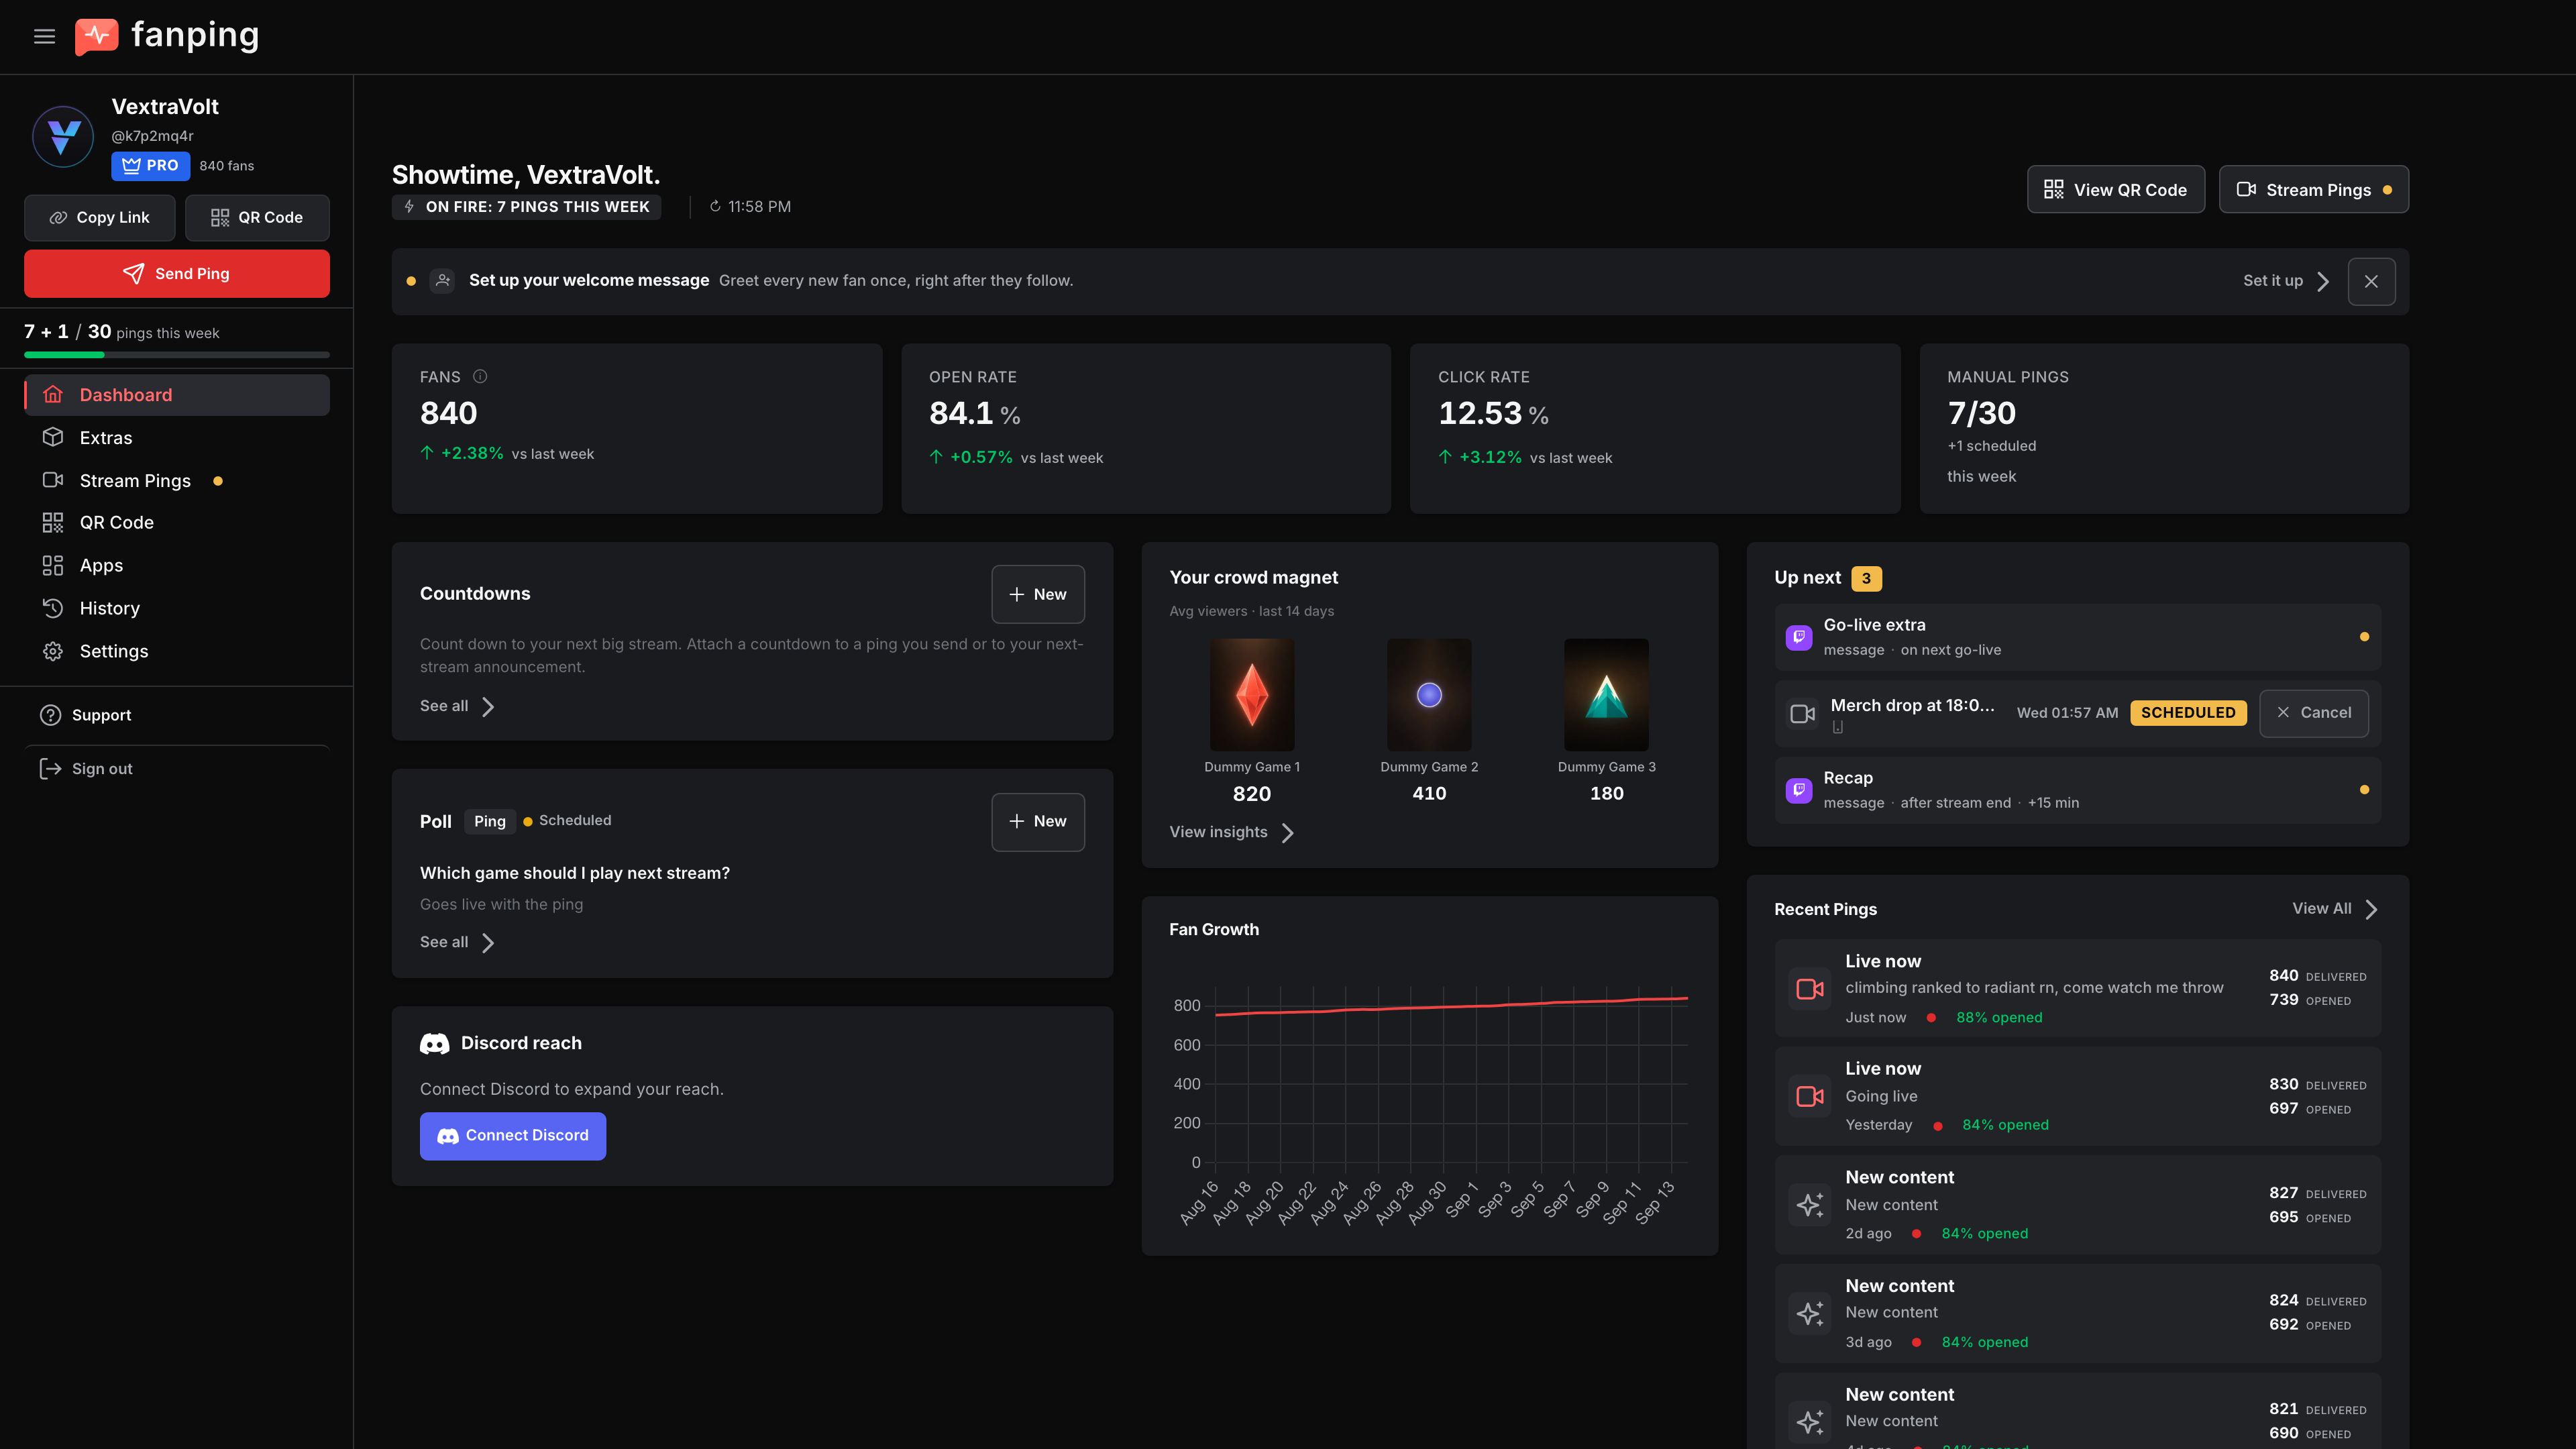The height and width of the screenshot is (1449, 2576).
Task: Click the Discord logo beside Discord reach
Action: (x=434, y=1044)
